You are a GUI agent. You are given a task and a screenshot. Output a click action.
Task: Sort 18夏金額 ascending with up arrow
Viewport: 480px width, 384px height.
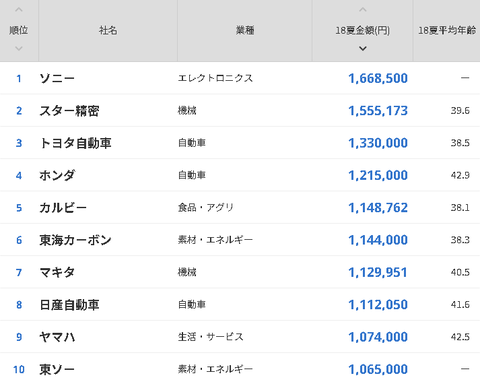363,10
